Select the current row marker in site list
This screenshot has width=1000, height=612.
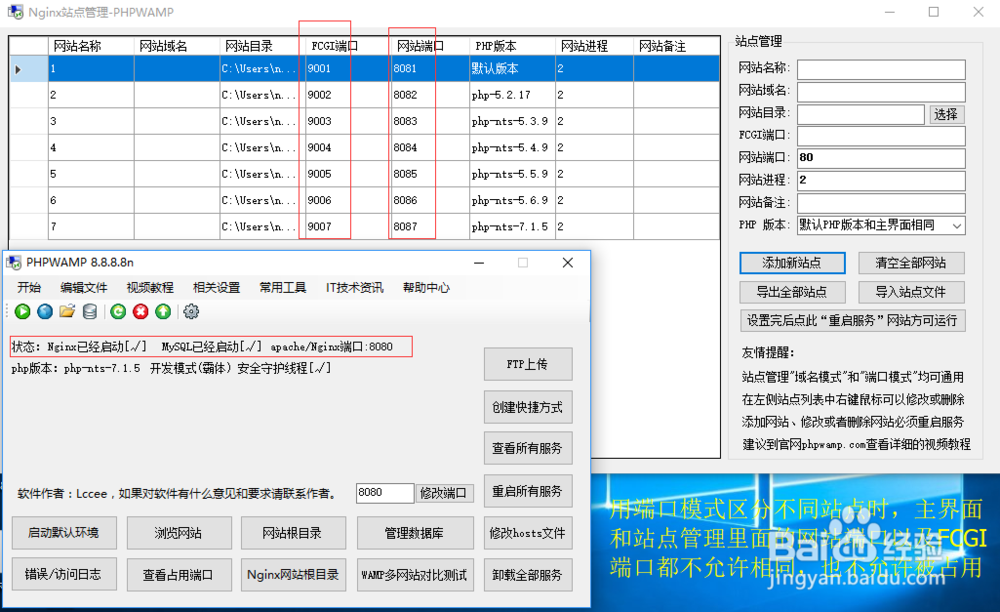point(19,68)
